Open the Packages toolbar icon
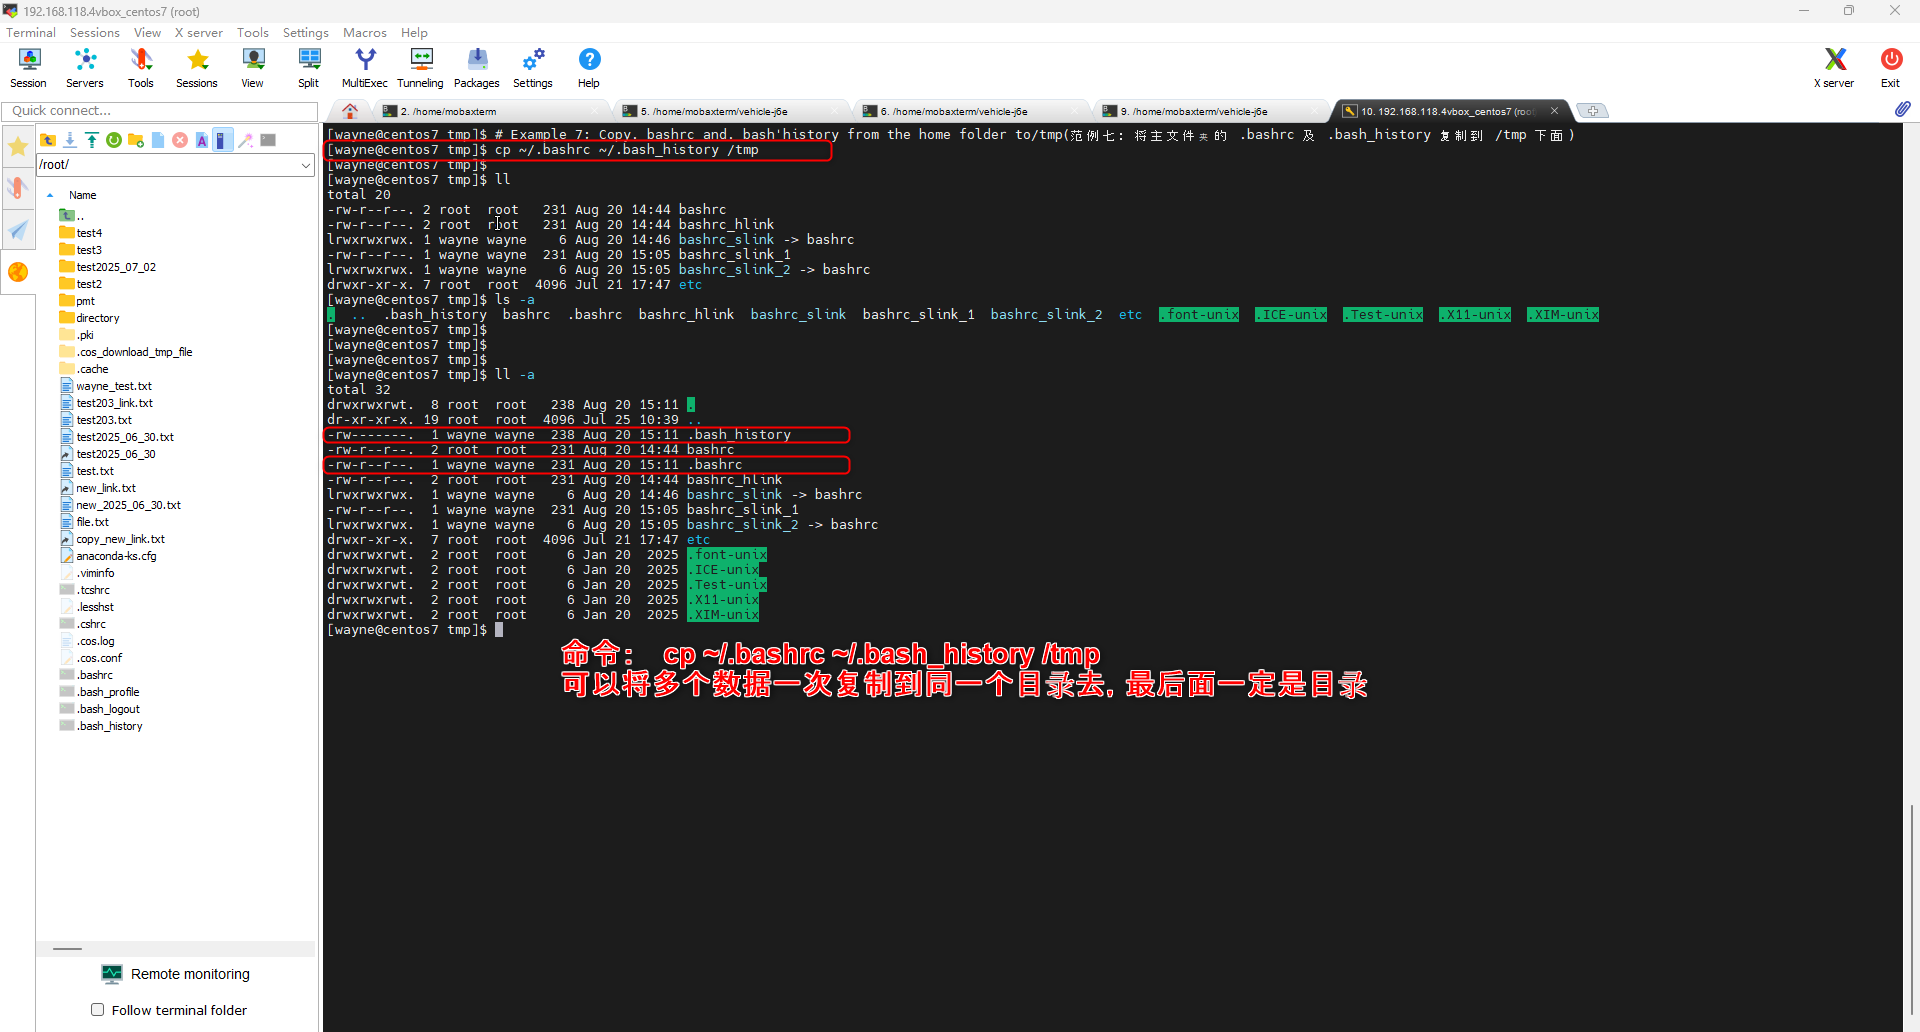The width and height of the screenshot is (1920, 1032). pyautogui.click(x=477, y=68)
